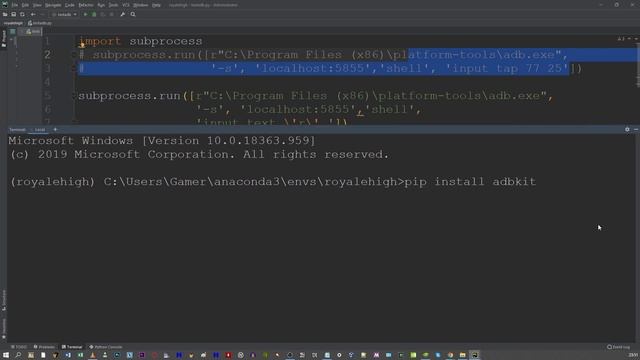Select the Local terminal session tab
The image size is (640, 360).
click(39, 130)
